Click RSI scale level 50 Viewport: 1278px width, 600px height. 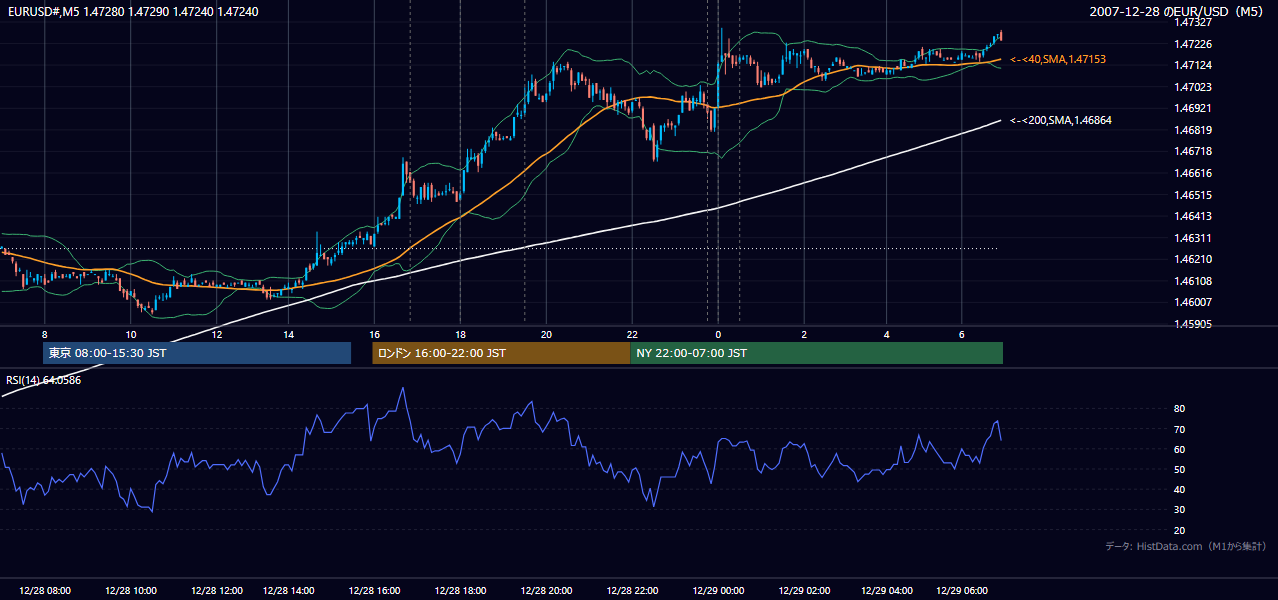pyautogui.click(x=1180, y=469)
